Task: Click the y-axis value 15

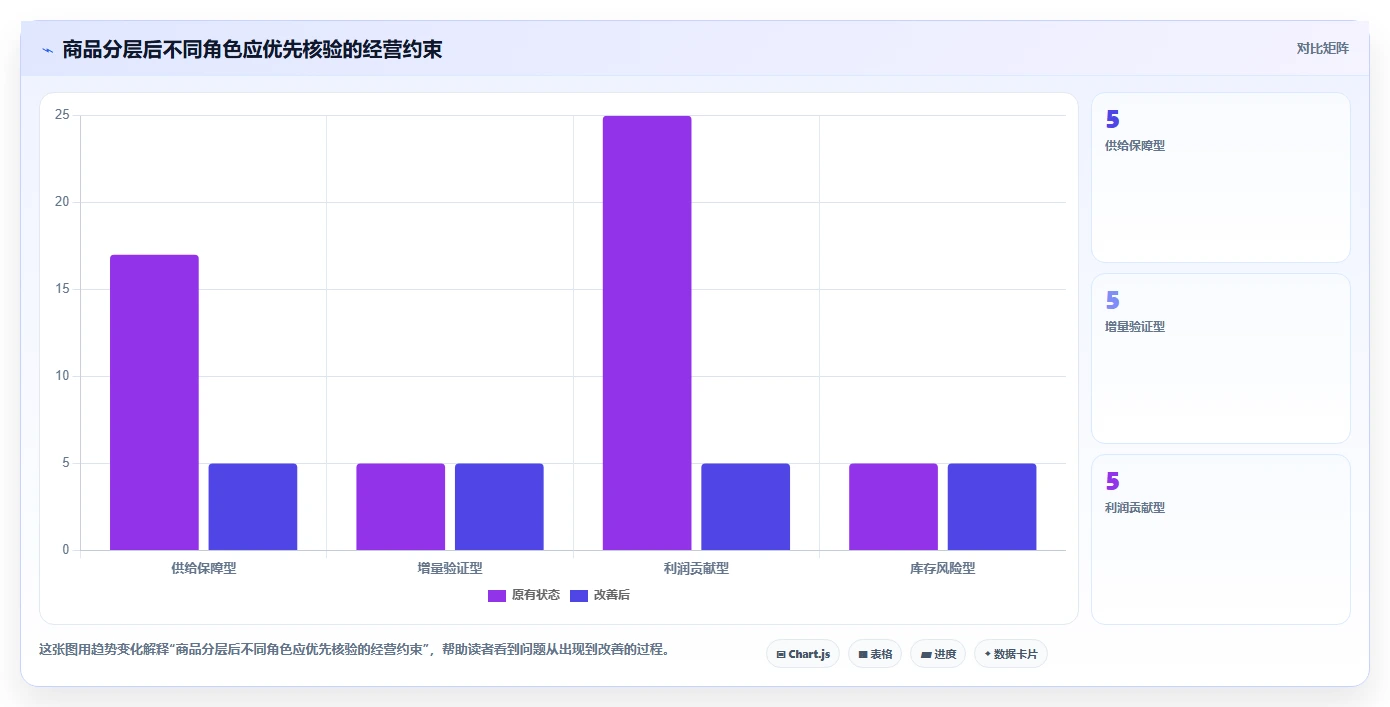Action: [x=62, y=289]
